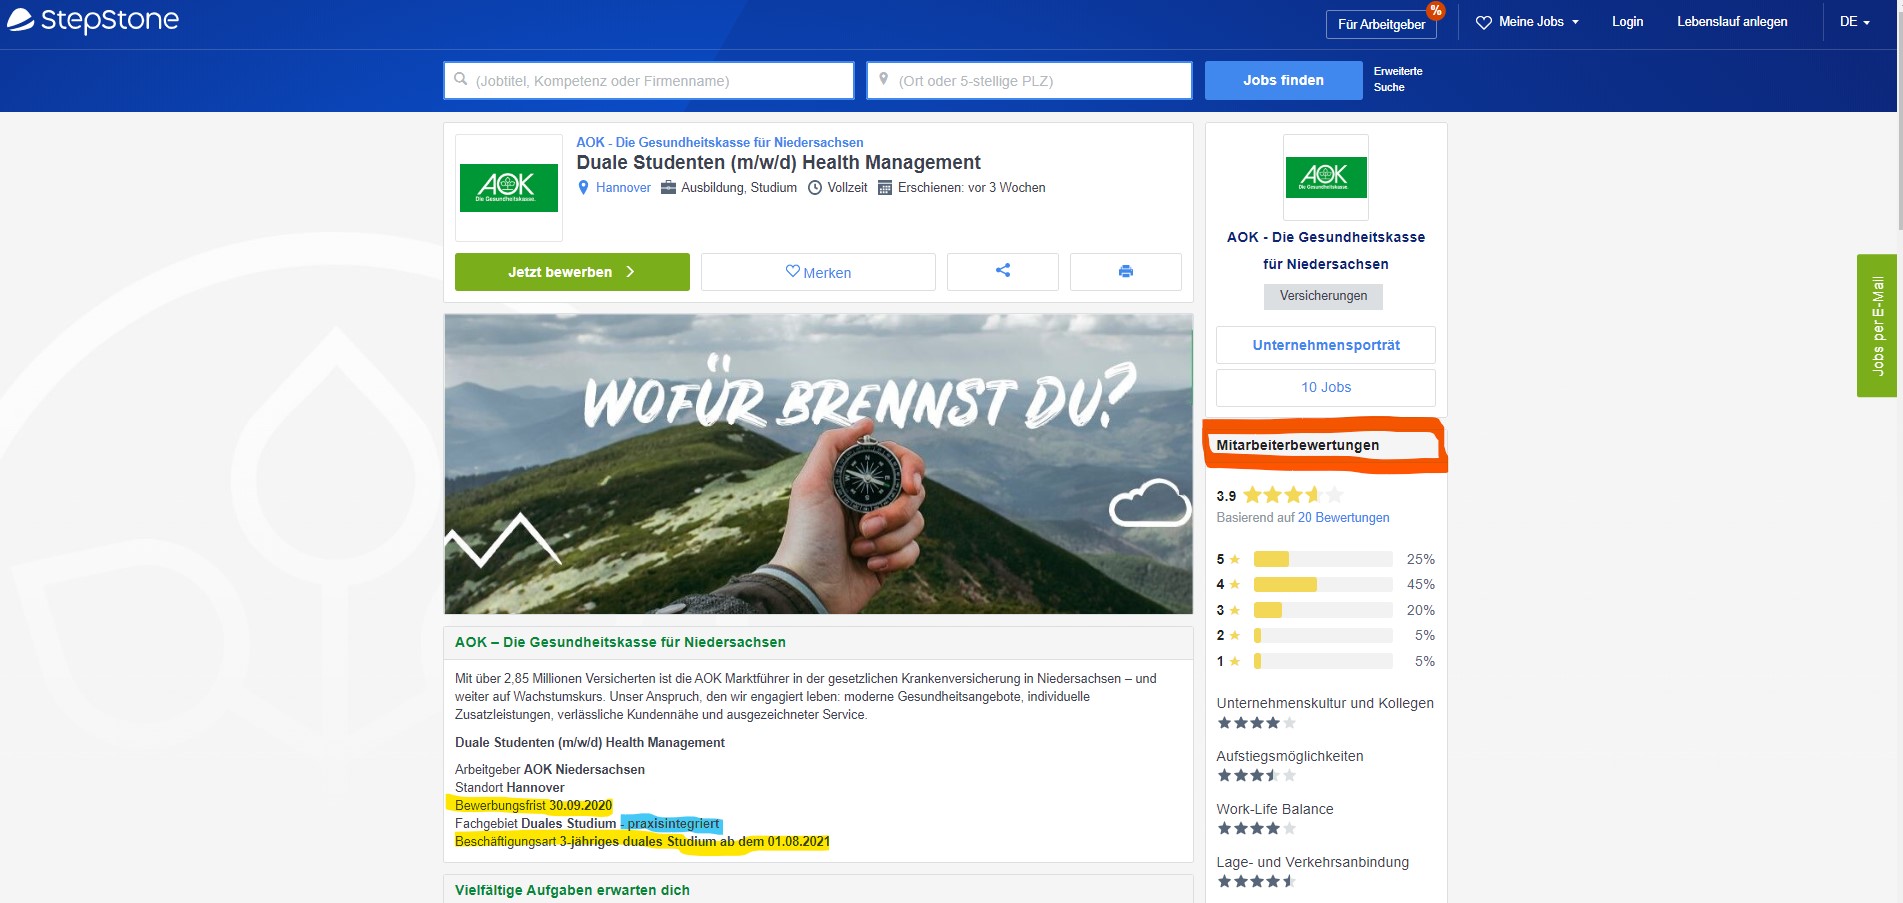Click the Vielfältige Aufgaben erwarten dich heading
Image resolution: width=1903 pixels, height=903 pixels.
tap(572, 890)
